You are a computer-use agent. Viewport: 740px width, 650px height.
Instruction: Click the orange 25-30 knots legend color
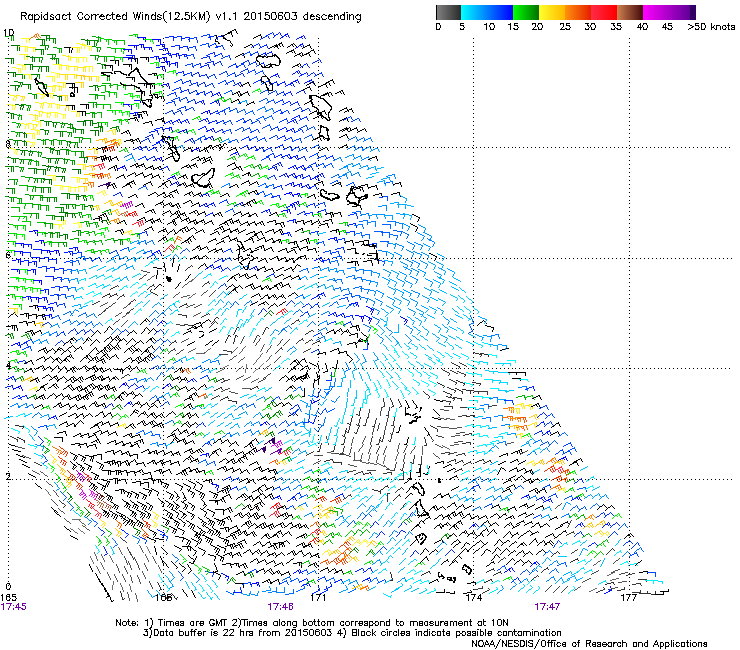point(578,12)
